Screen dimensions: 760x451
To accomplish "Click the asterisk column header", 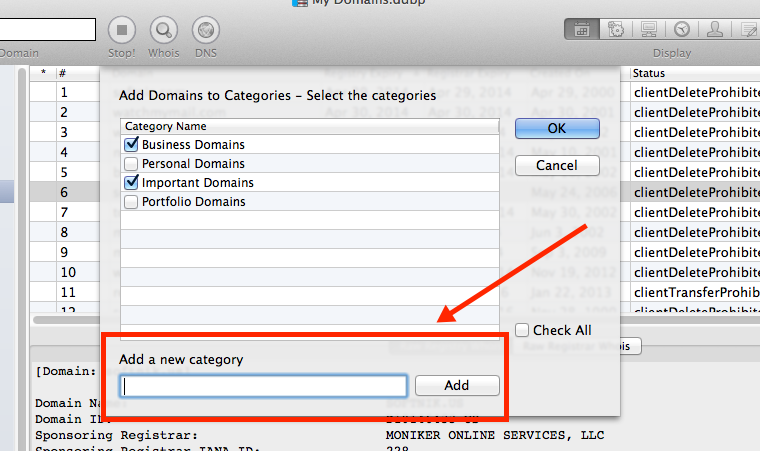I will [x=43, y=73].
